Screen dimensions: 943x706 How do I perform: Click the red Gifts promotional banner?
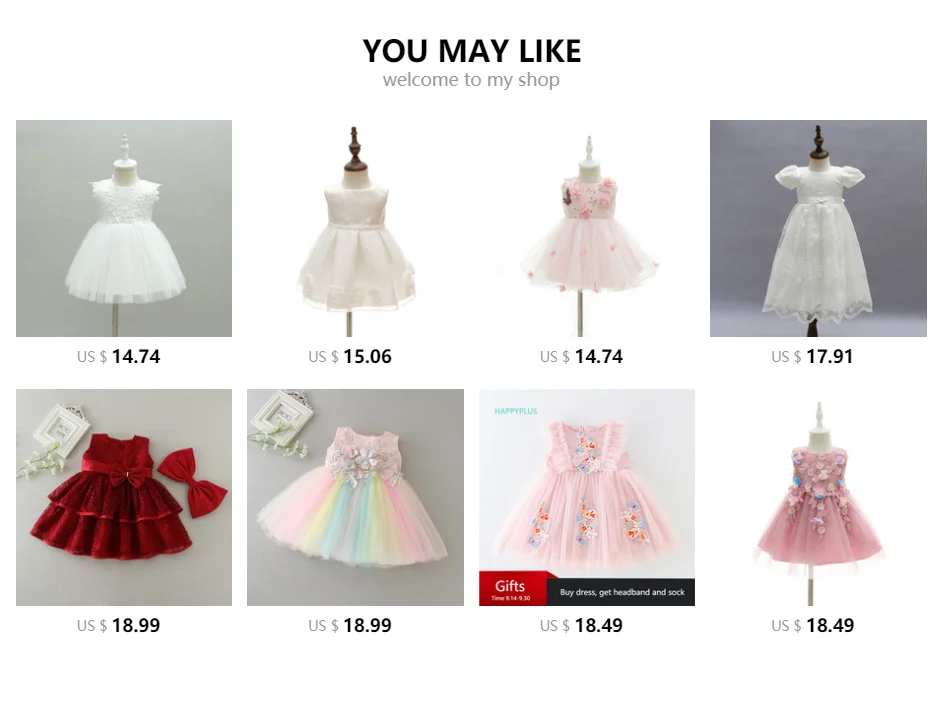(513, 588)
